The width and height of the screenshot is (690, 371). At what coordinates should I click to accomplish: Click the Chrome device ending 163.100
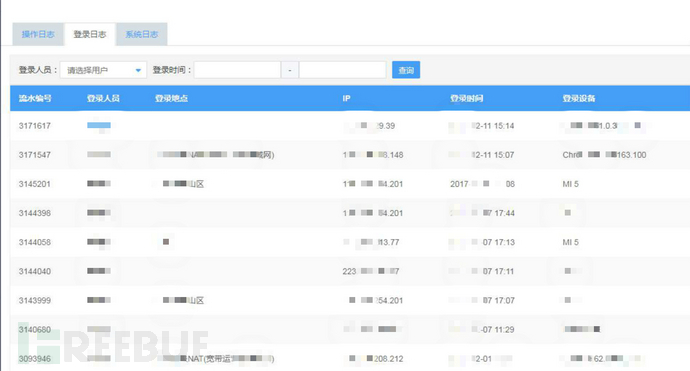604,155
